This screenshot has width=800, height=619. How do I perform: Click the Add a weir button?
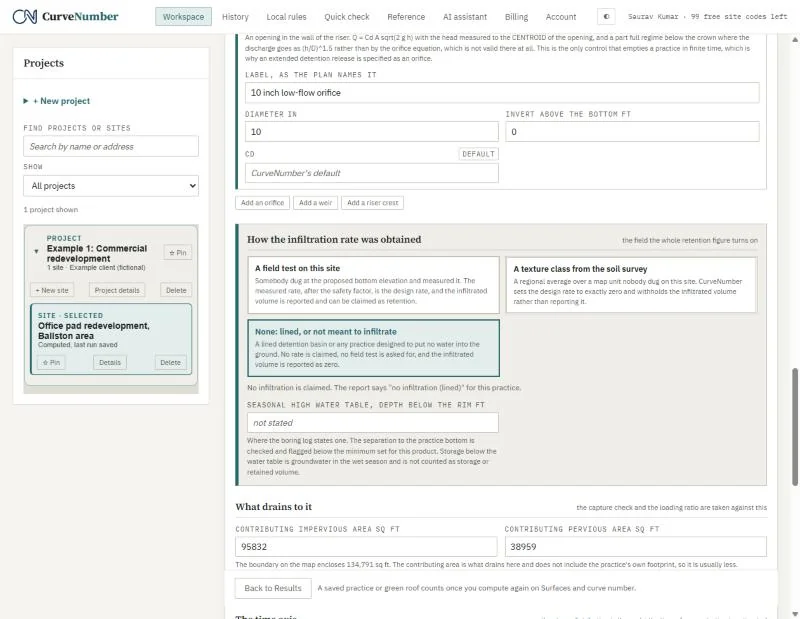click(x=315, y=203)
